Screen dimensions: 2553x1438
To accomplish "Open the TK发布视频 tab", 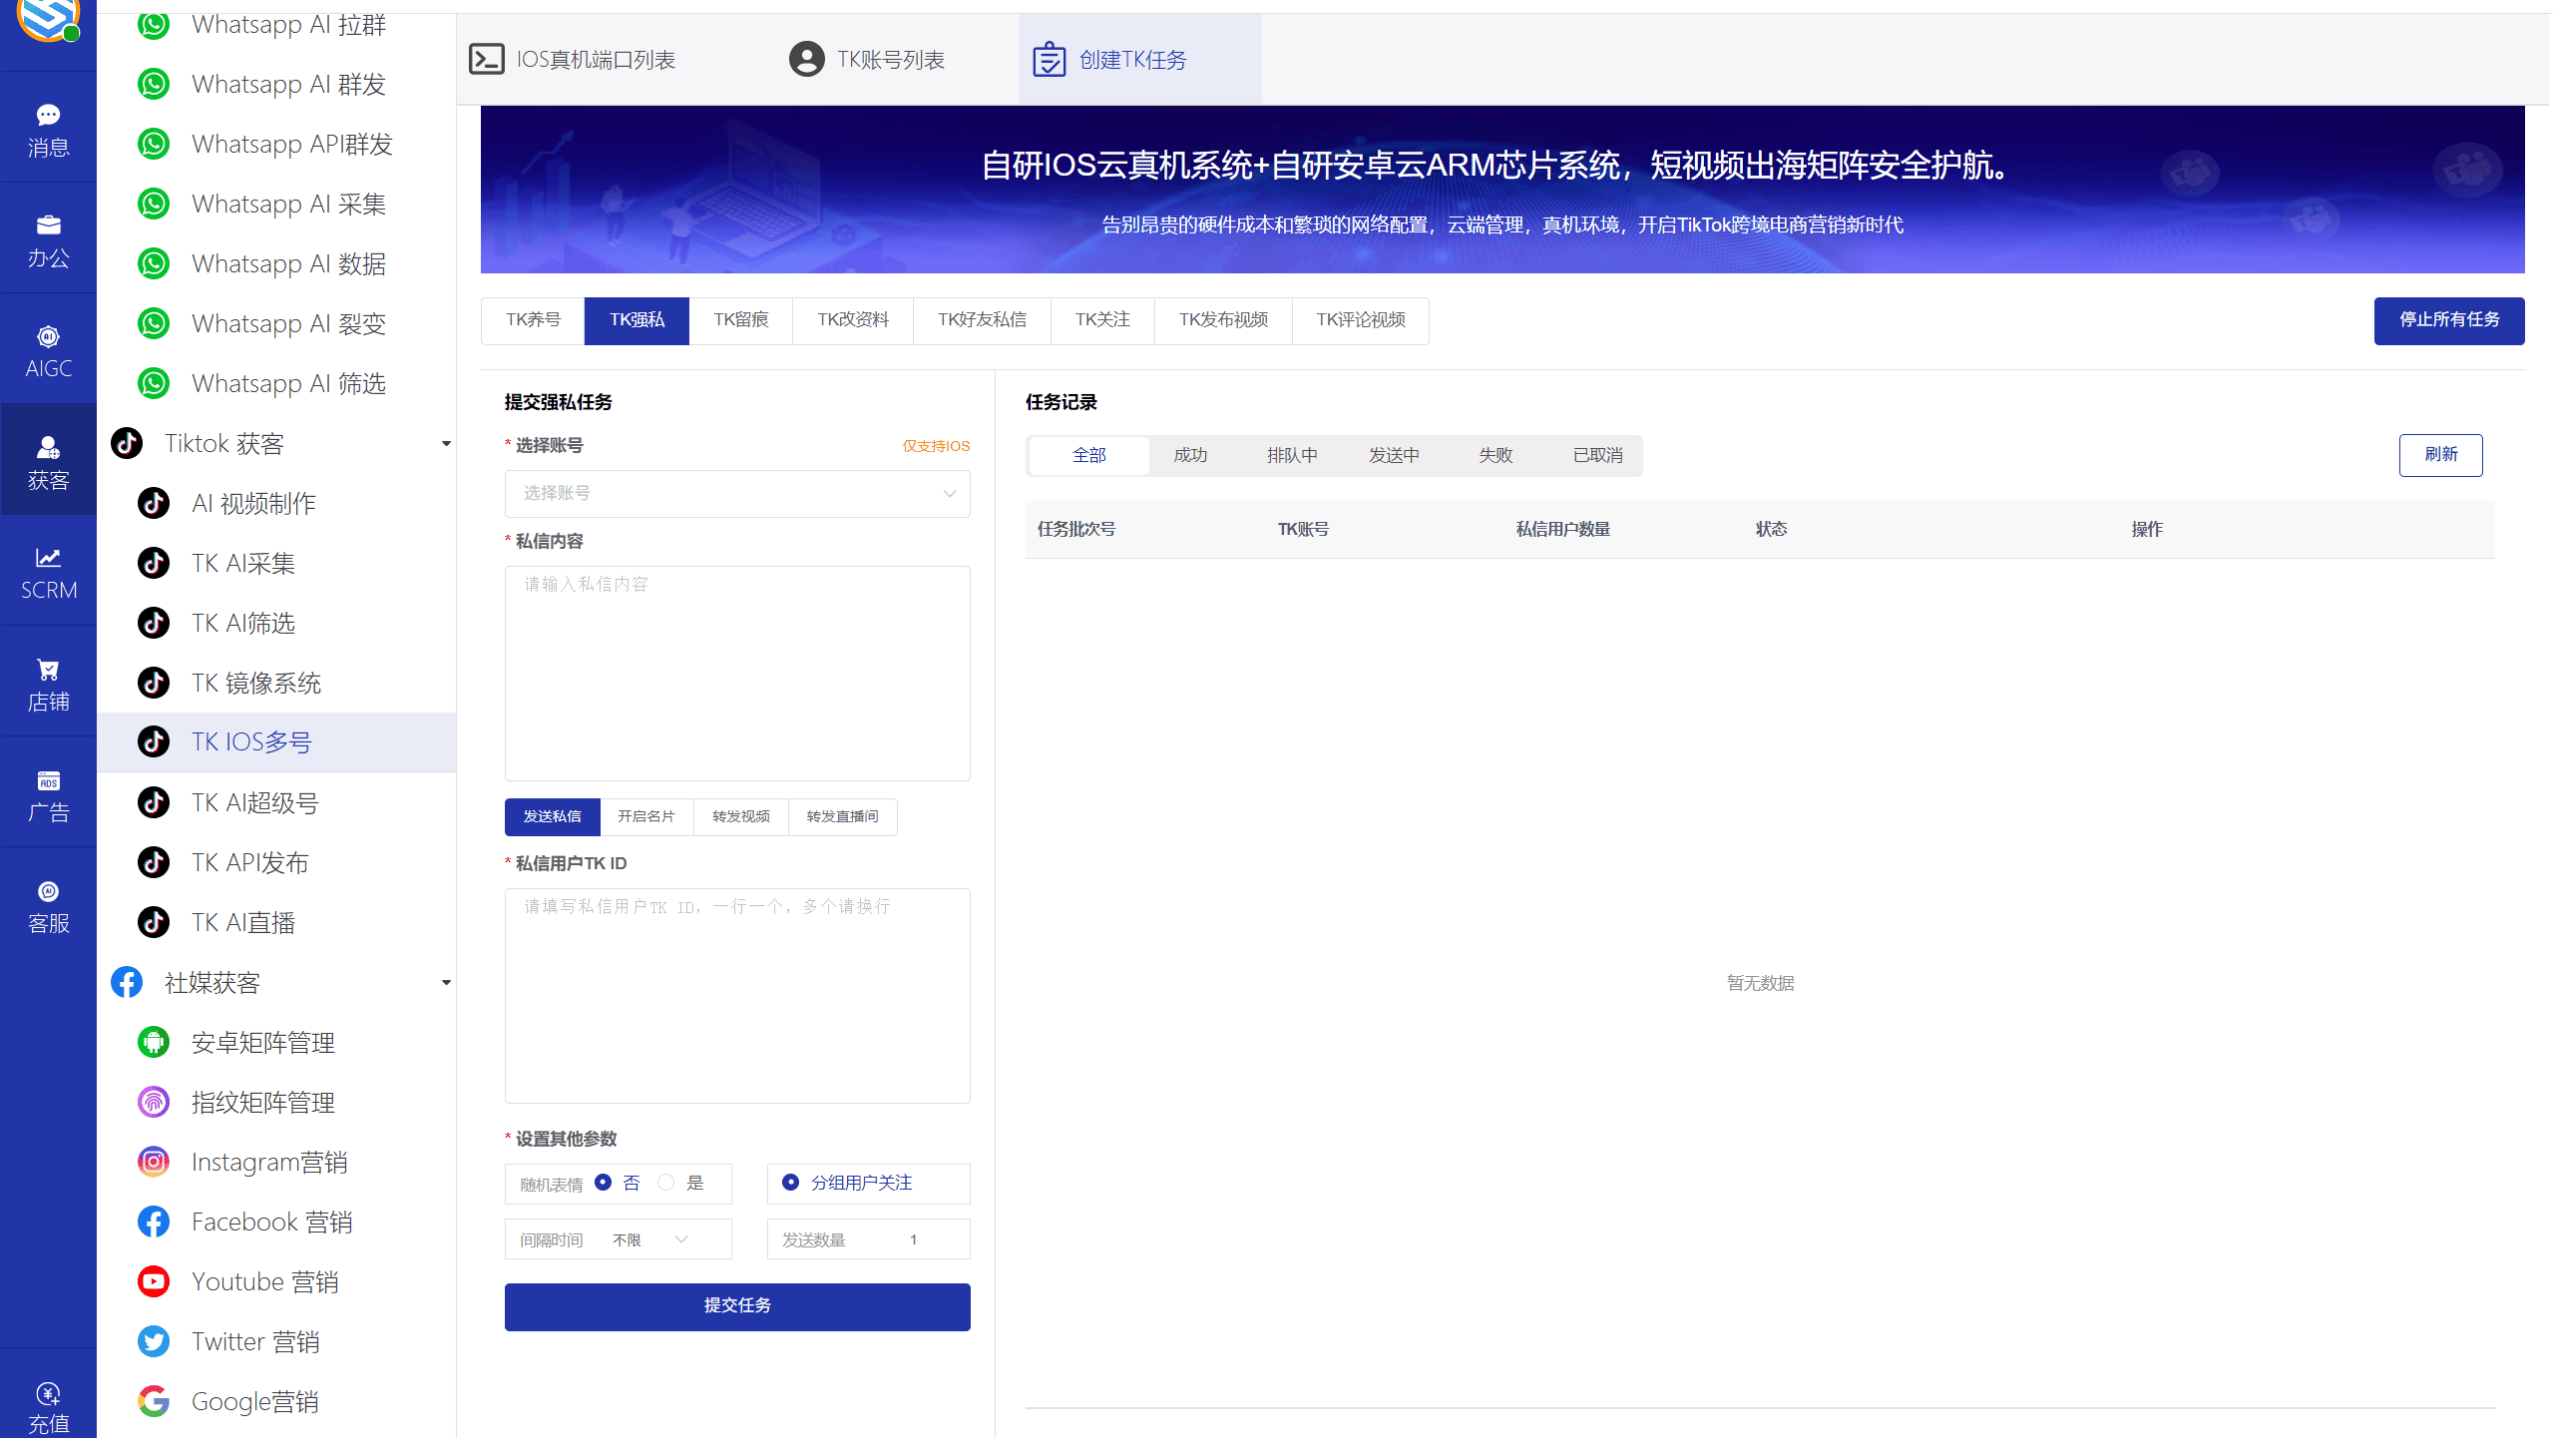I will [x=1222, y=320].
